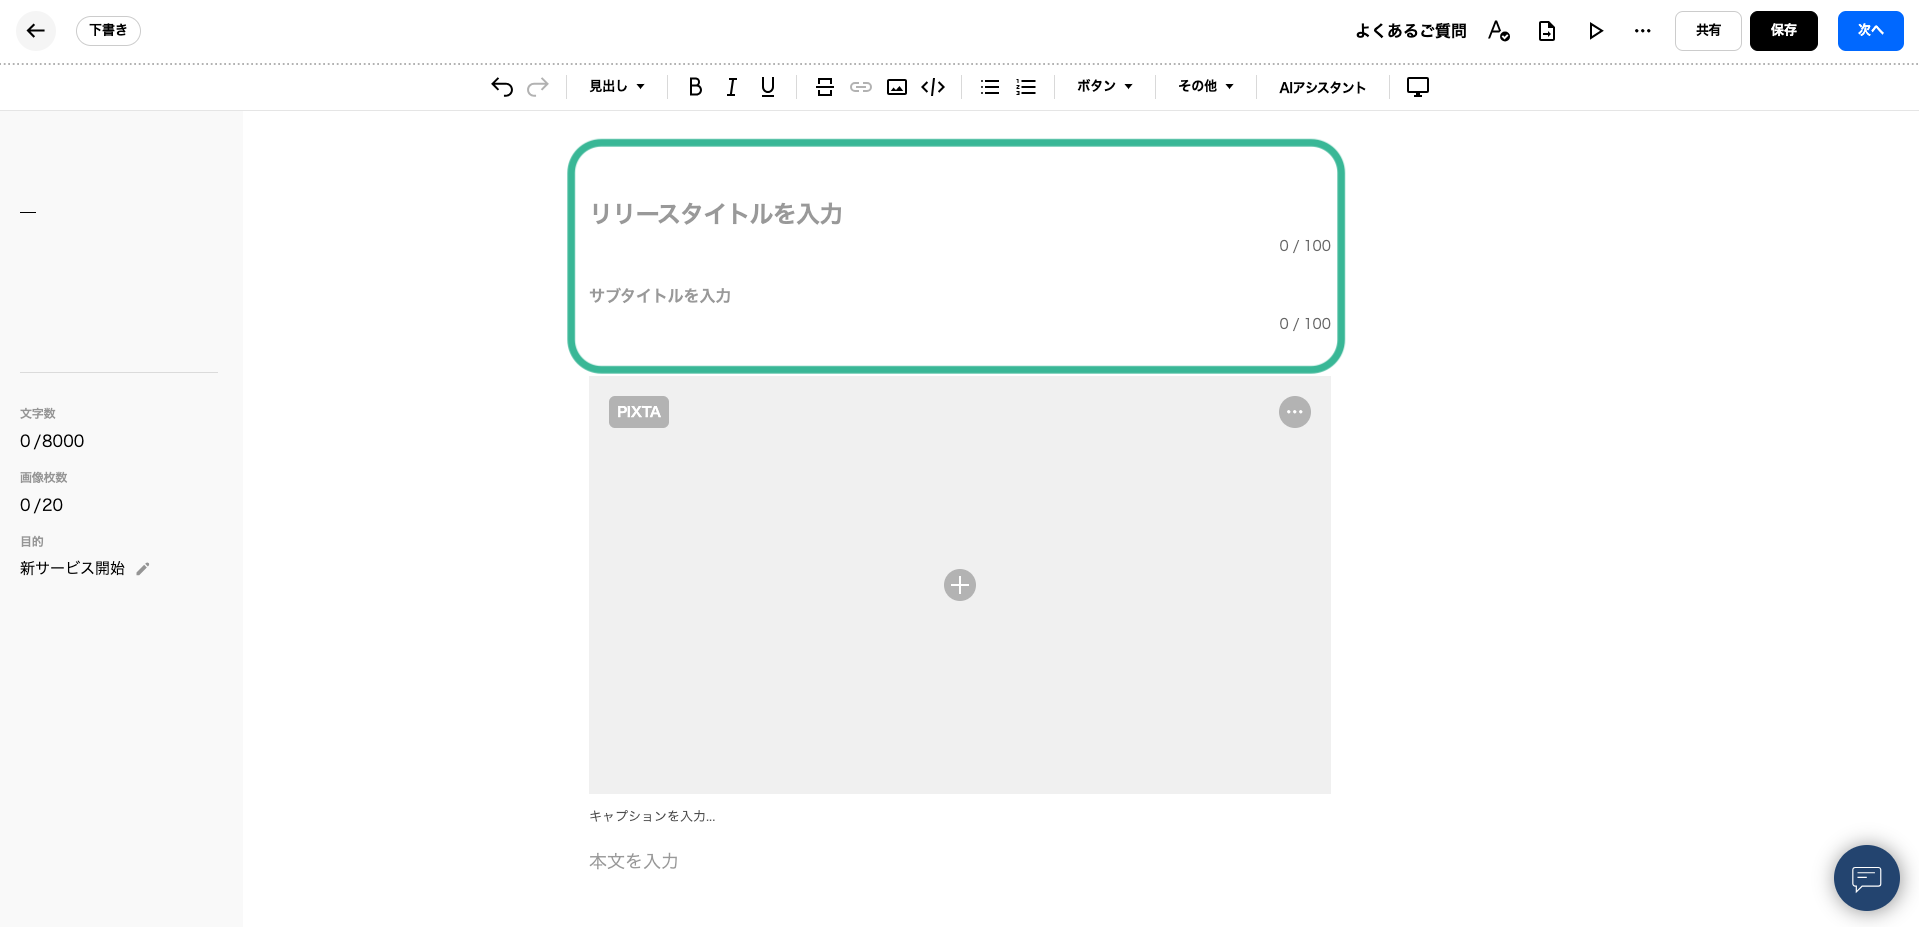The height and width of the screenshot is (927, 1919).
Task: Click the 本文を入力 body text field
Action: (959, 861)
